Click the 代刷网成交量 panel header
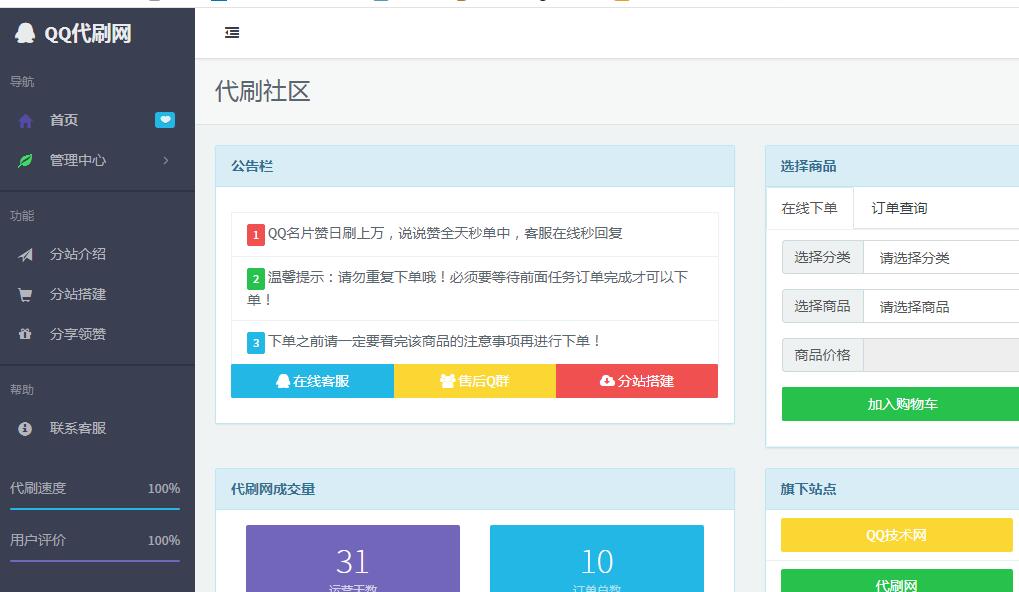Image resolution: width=1019 pixels, height=592 pixels. click(475, 489)
